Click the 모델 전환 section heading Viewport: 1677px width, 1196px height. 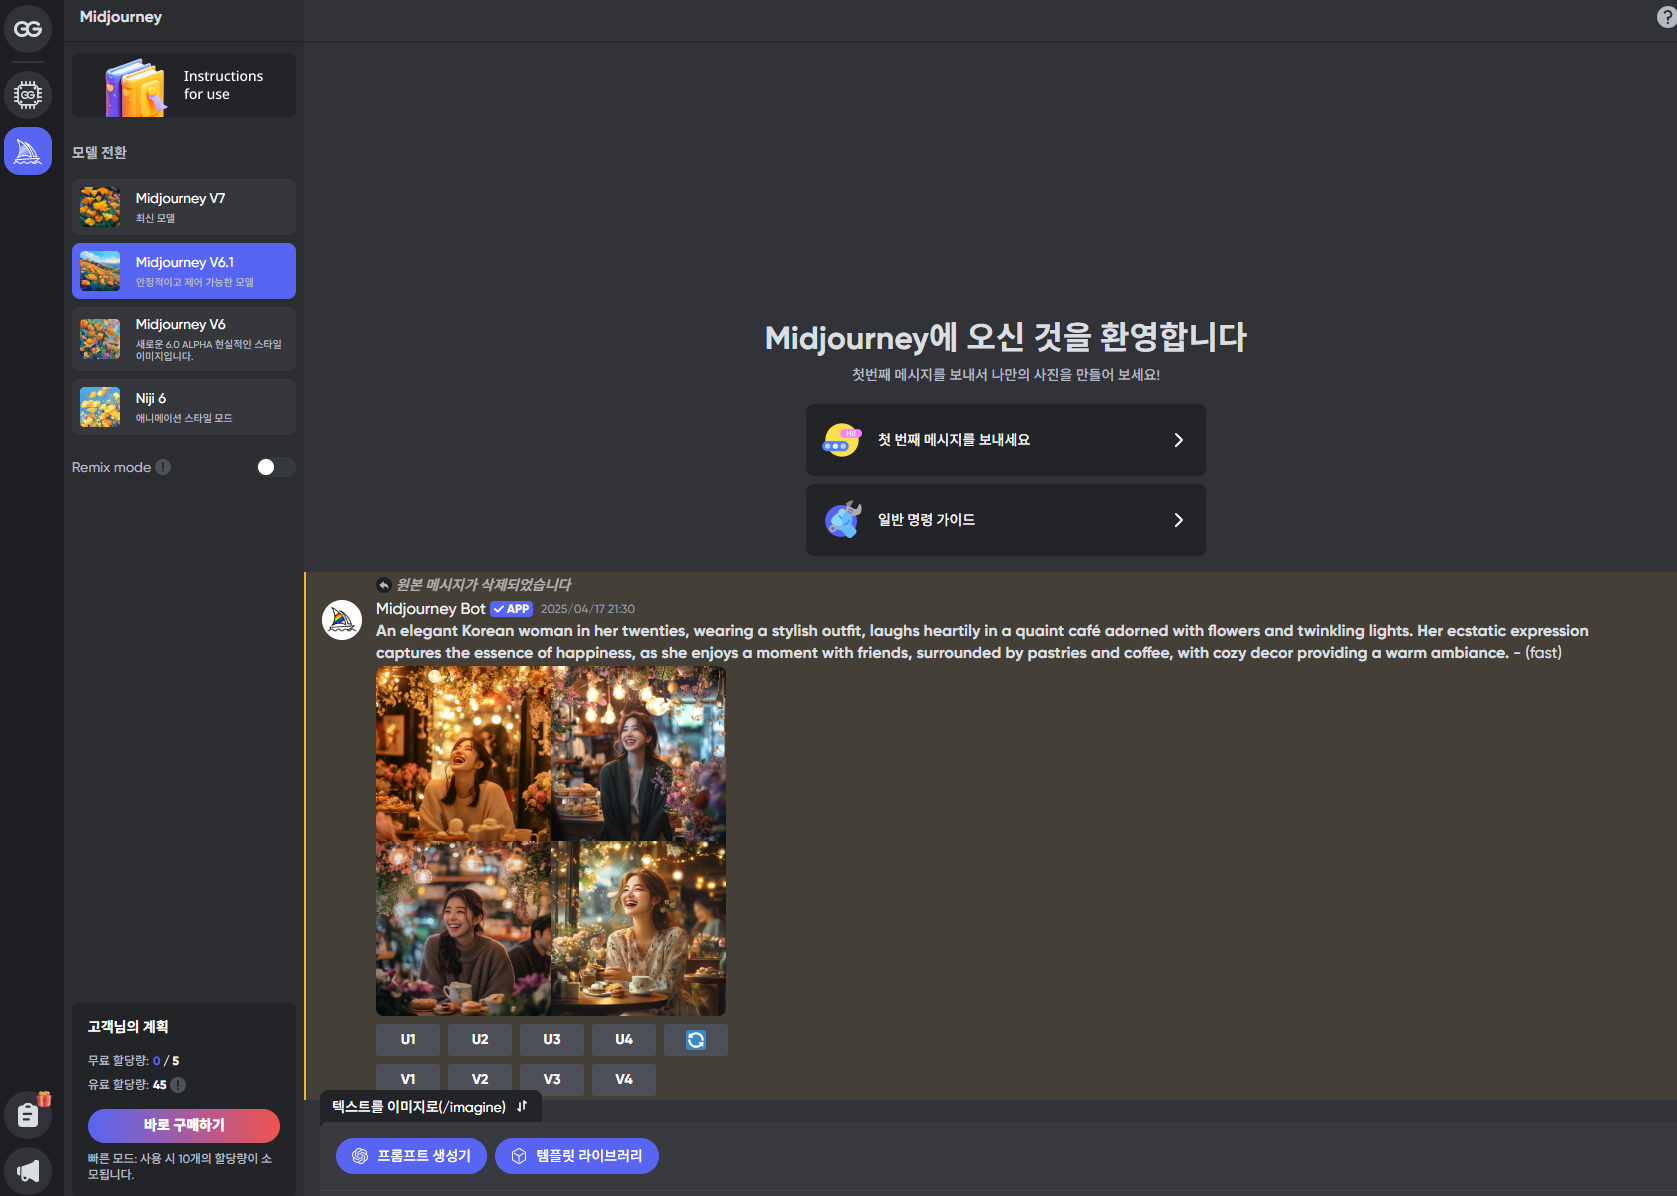tap(99, 153)
